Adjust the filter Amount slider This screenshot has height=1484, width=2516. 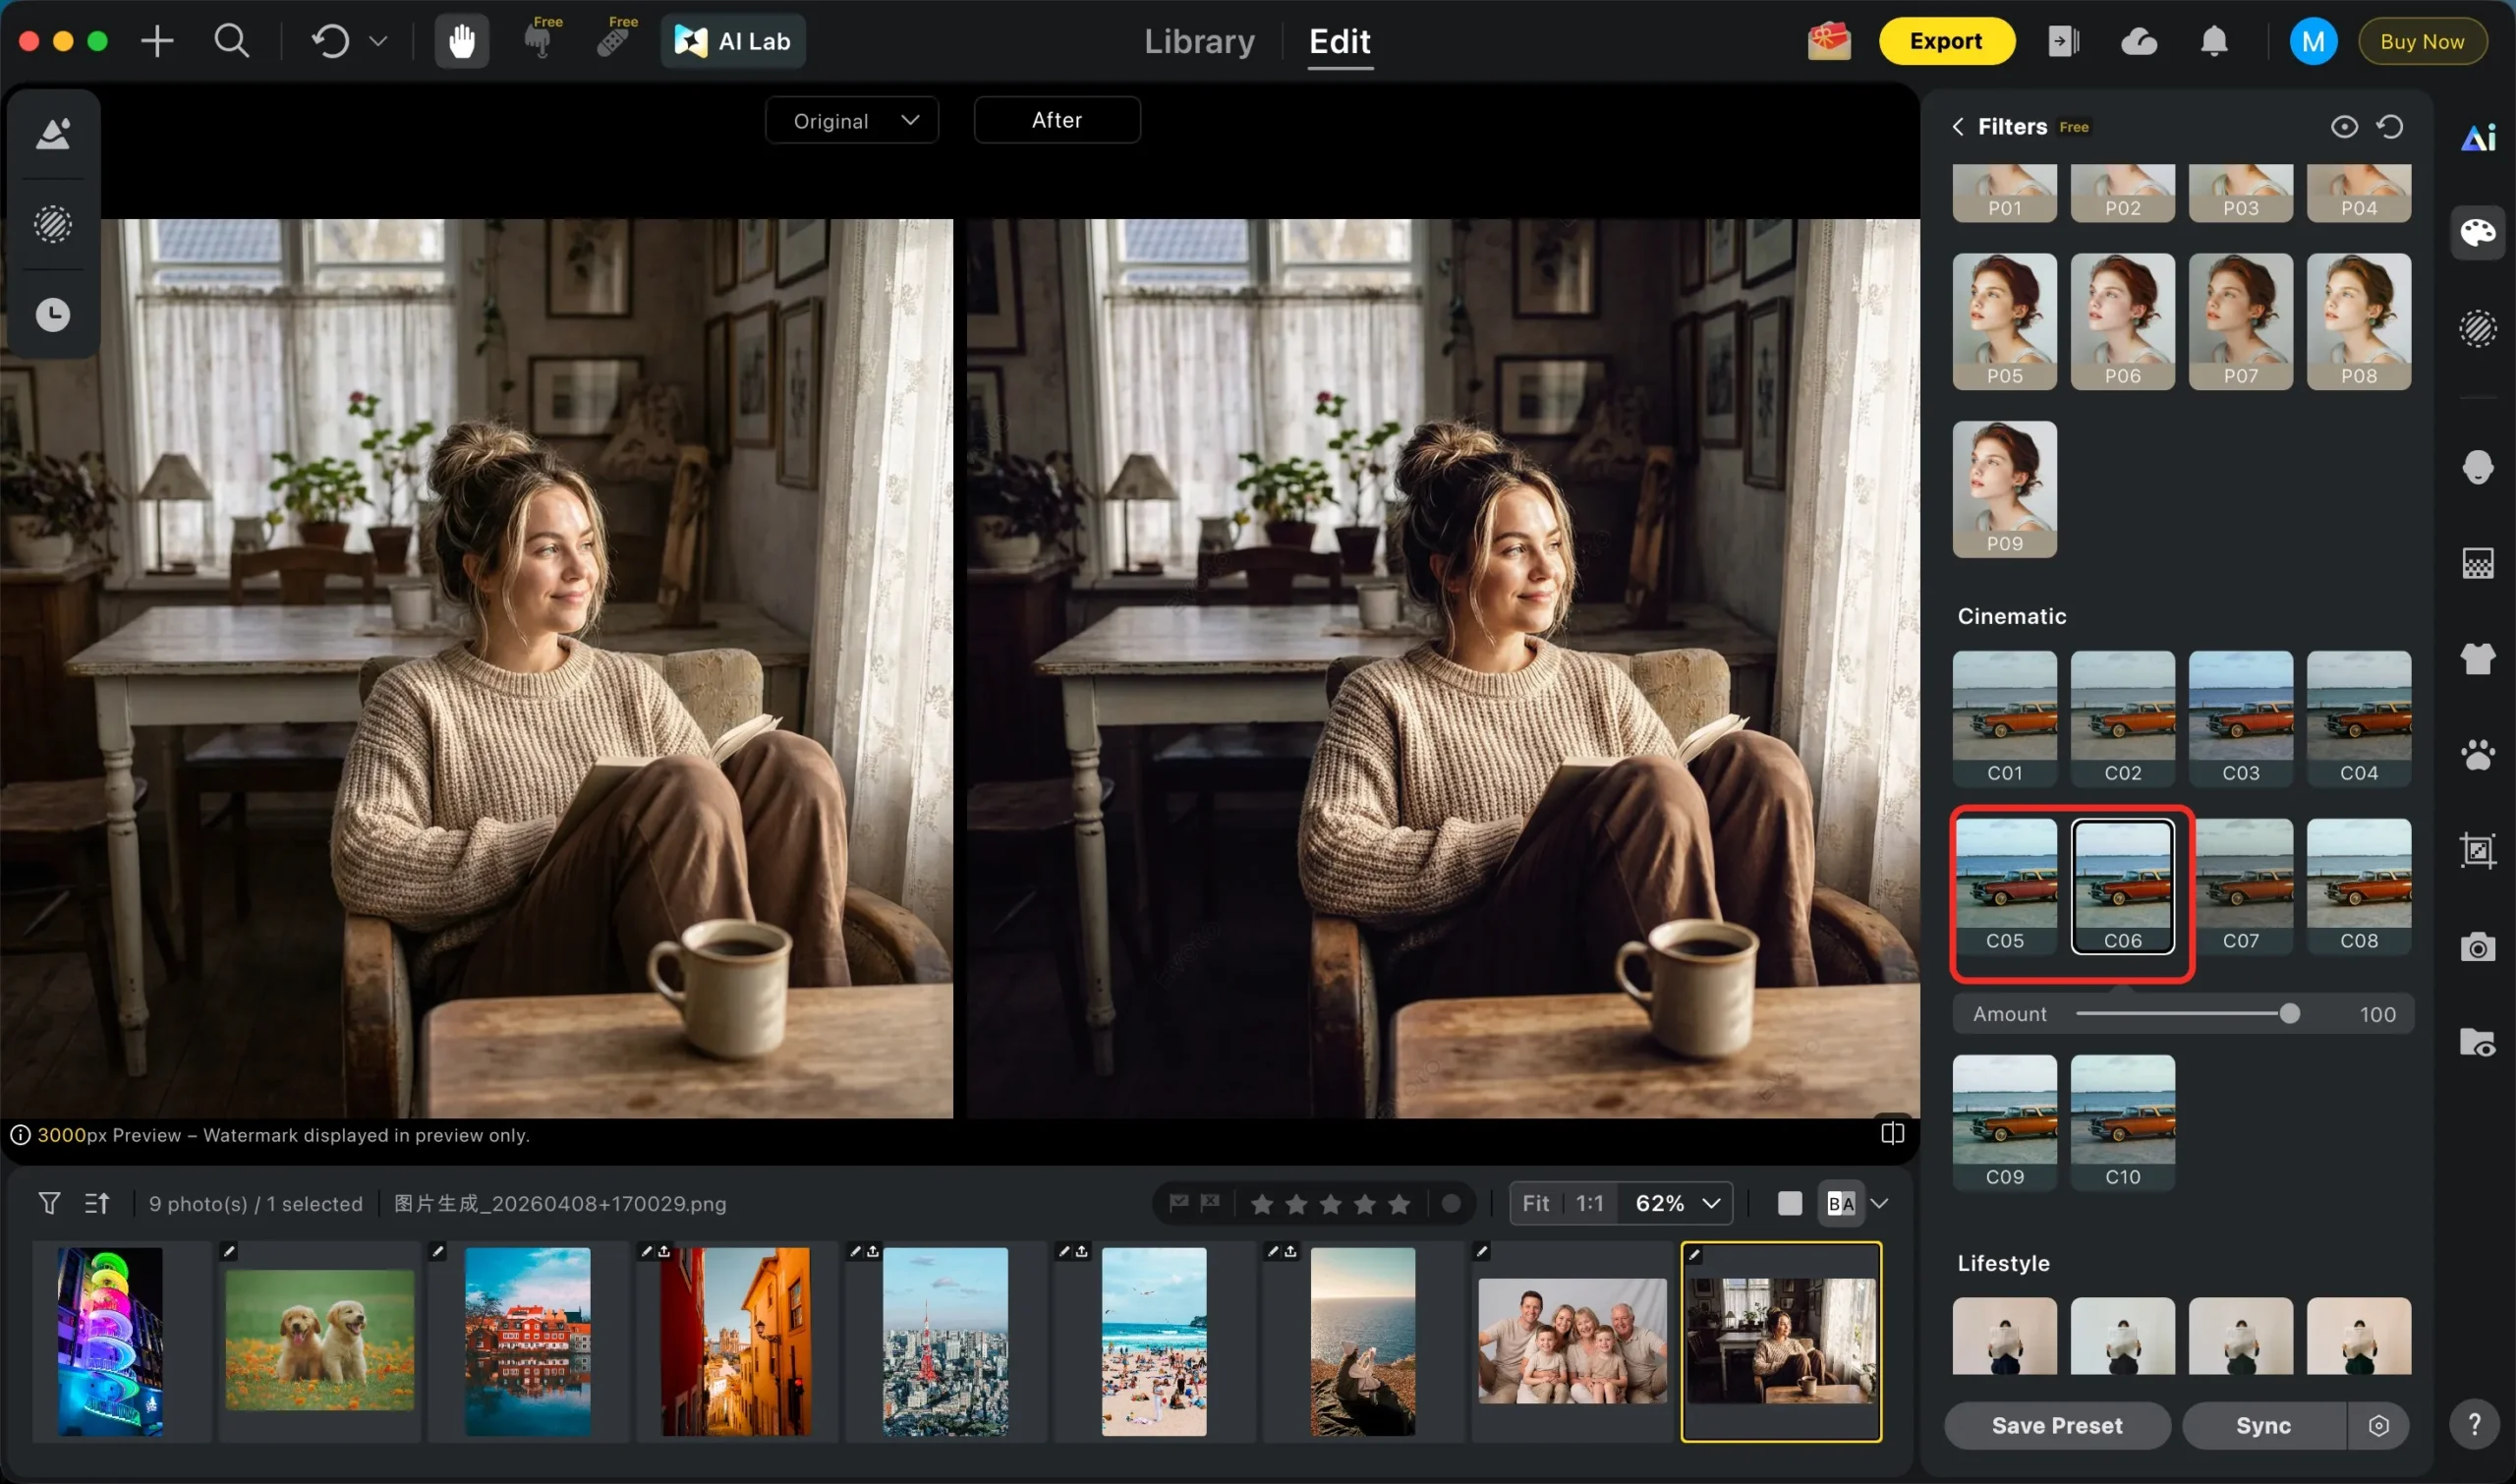[2288, 1014]
